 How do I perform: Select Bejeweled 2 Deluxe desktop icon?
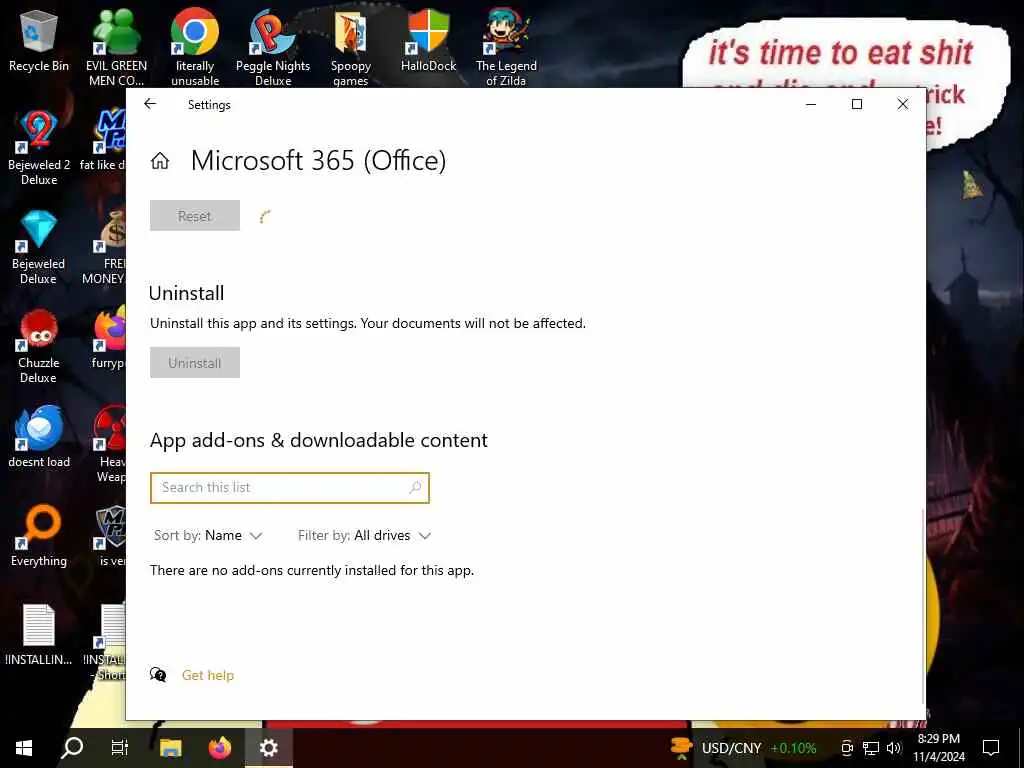point(39,147)
